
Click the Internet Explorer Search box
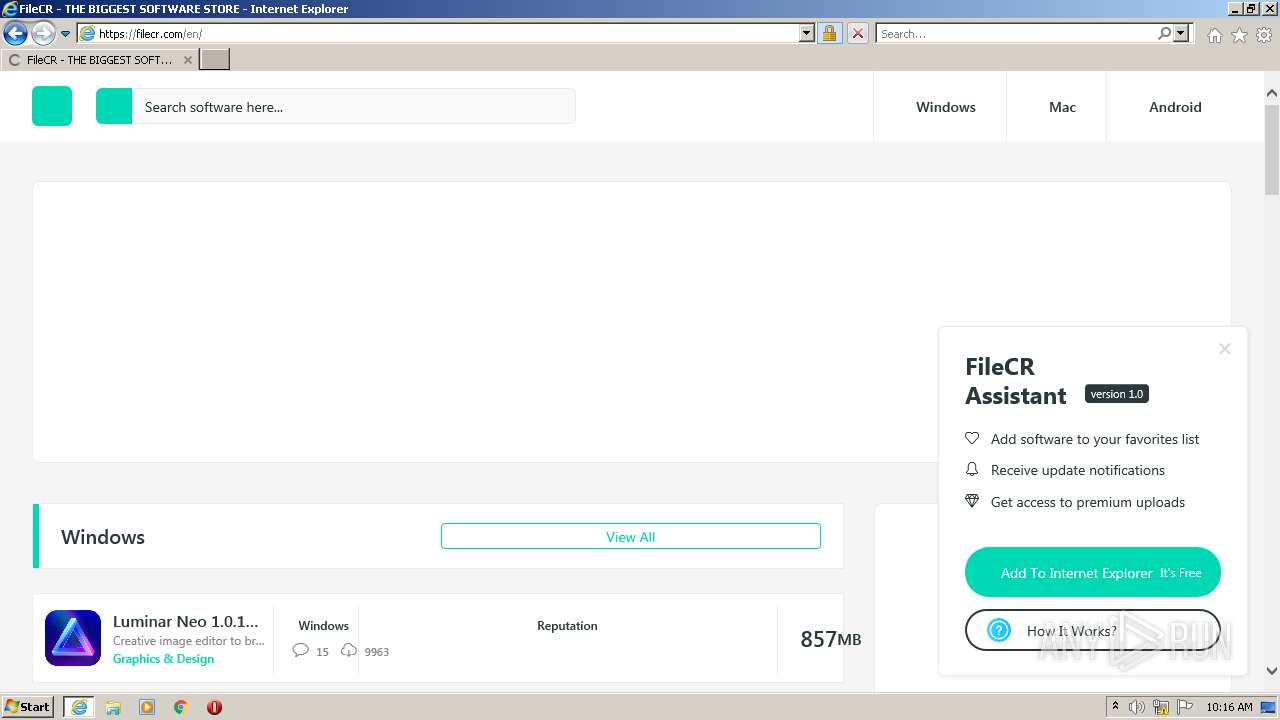tap(1015, 34)
